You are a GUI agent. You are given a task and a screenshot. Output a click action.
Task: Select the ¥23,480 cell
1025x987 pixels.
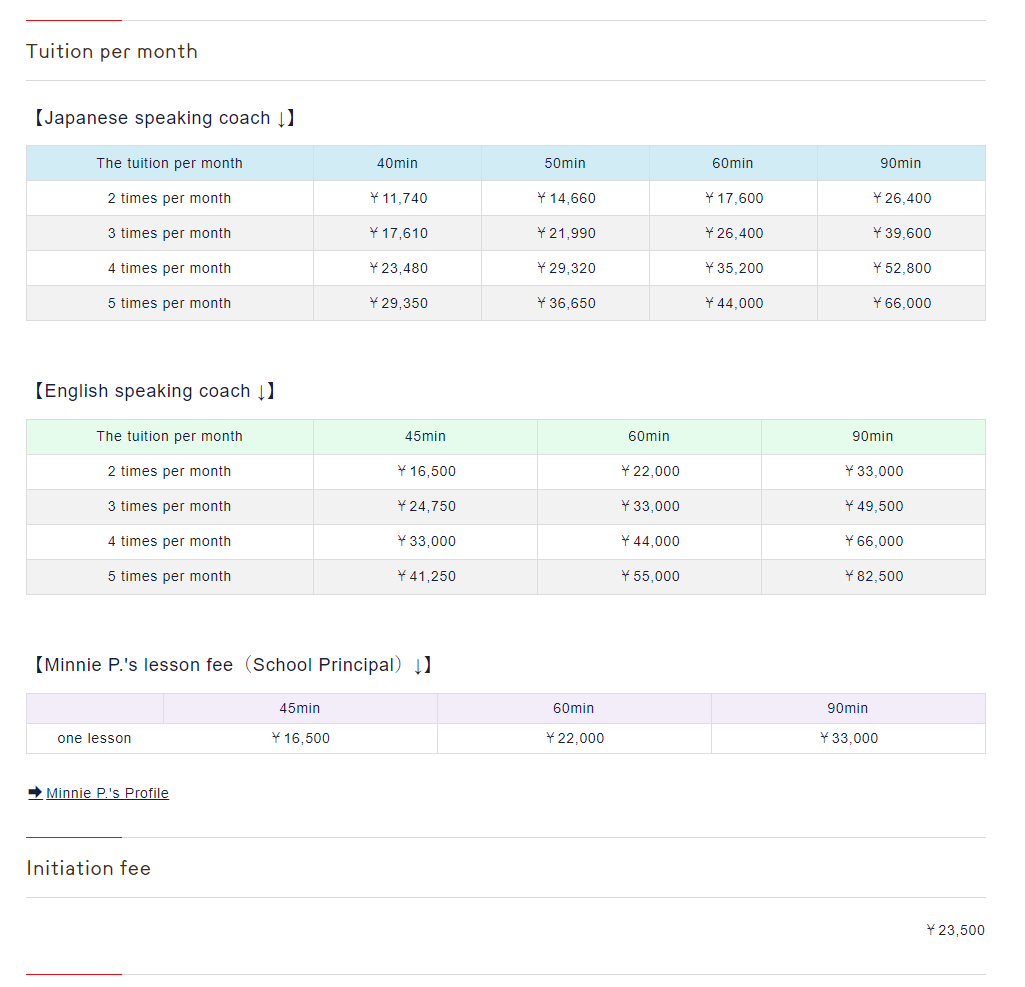point(397,269)
